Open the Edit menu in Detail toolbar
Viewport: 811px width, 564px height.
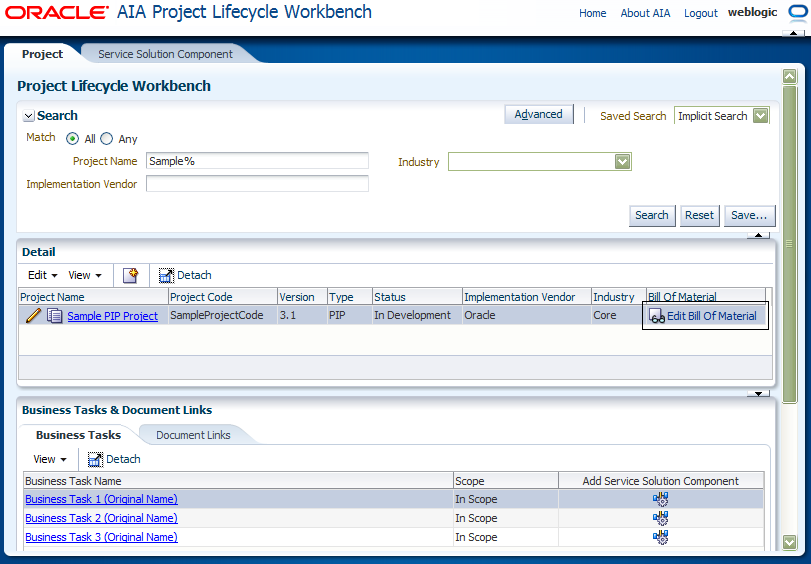[42, 275]
